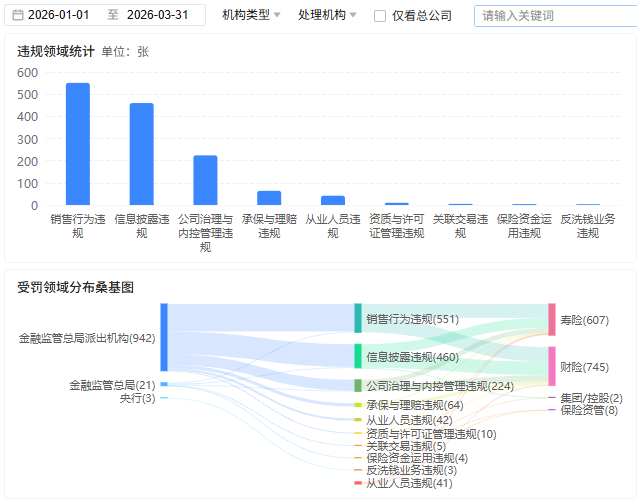Click the 保险资管(8) Sankey label
Viewport: 637px width, 501px height.
pos(588,410)
